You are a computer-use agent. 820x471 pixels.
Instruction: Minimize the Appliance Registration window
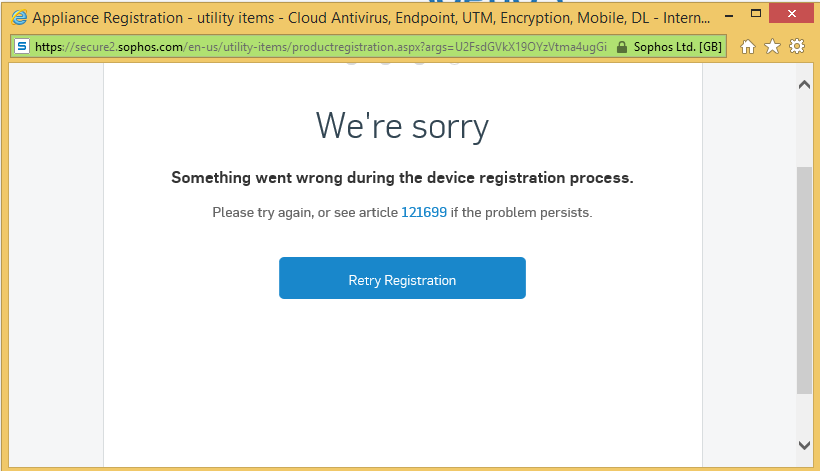click(728, 16)
